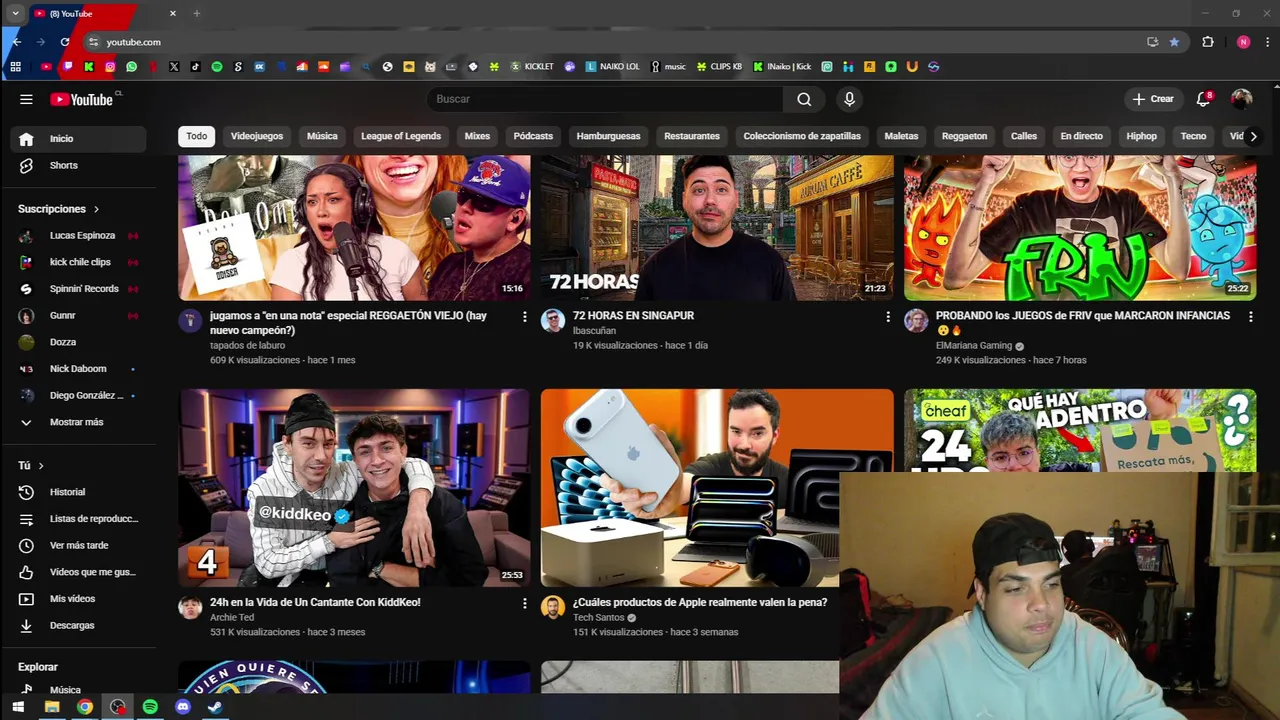1280x720 pixels.
Task: Select Coleccionismo de zapatillas chip
Action: point(802,136)
